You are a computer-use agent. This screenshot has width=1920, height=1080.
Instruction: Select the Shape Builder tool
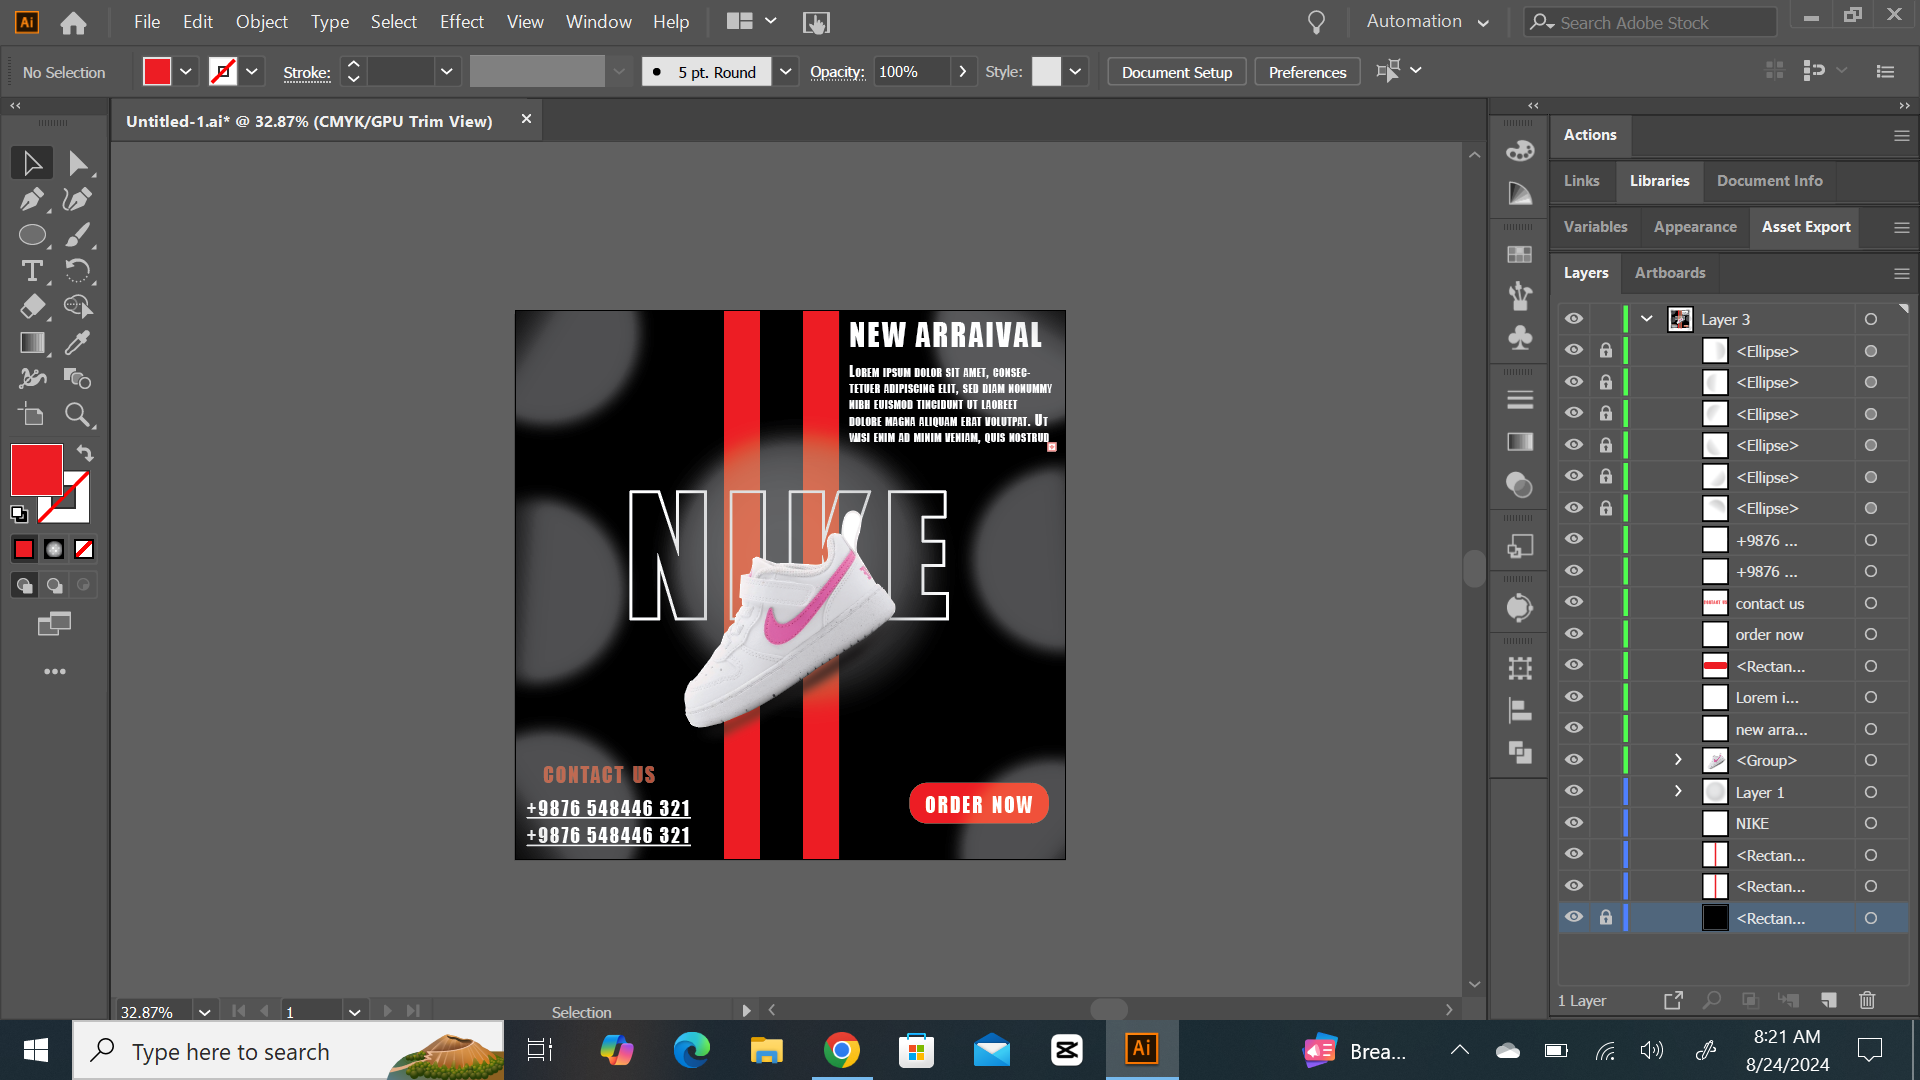coord(78,307)
